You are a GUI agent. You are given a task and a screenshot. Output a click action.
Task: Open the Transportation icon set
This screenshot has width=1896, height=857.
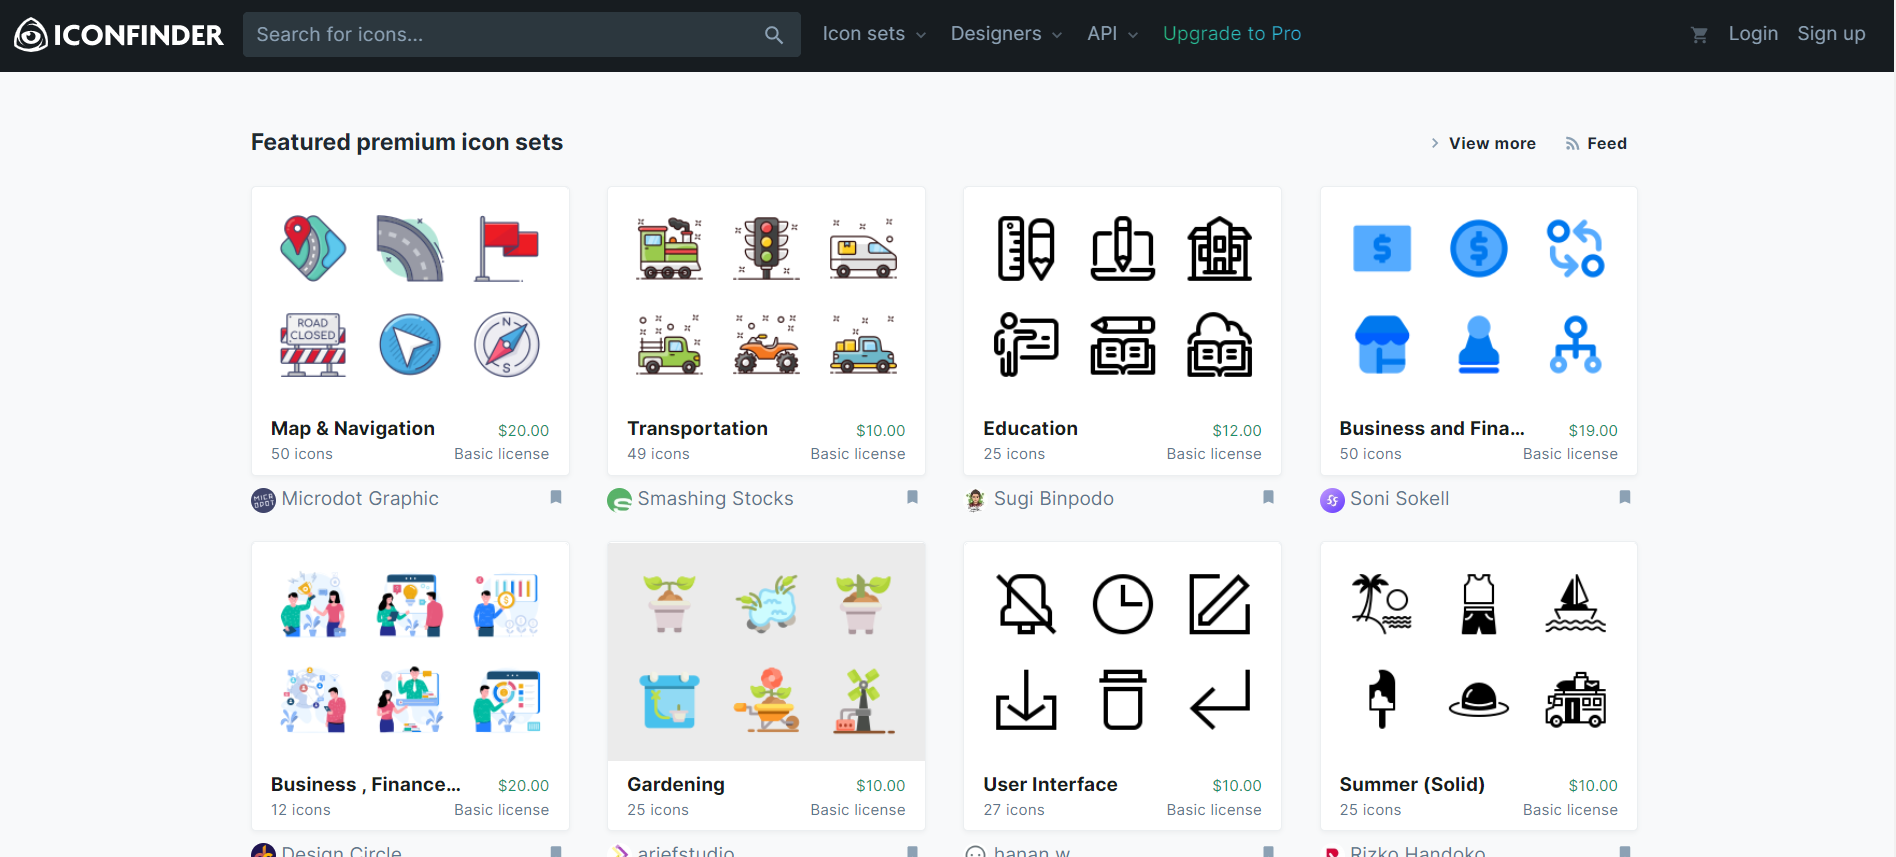(x=697, y=428)
